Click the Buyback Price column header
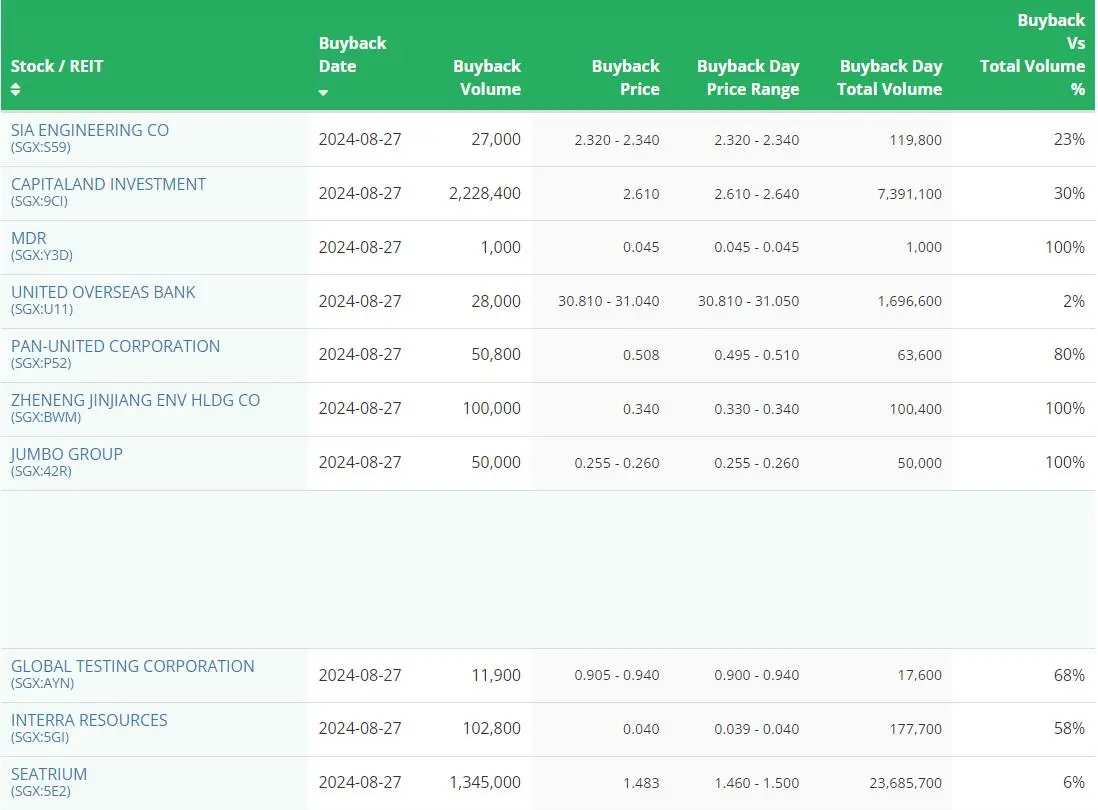This screenshot has width=1098, height=810. [625, 78]
